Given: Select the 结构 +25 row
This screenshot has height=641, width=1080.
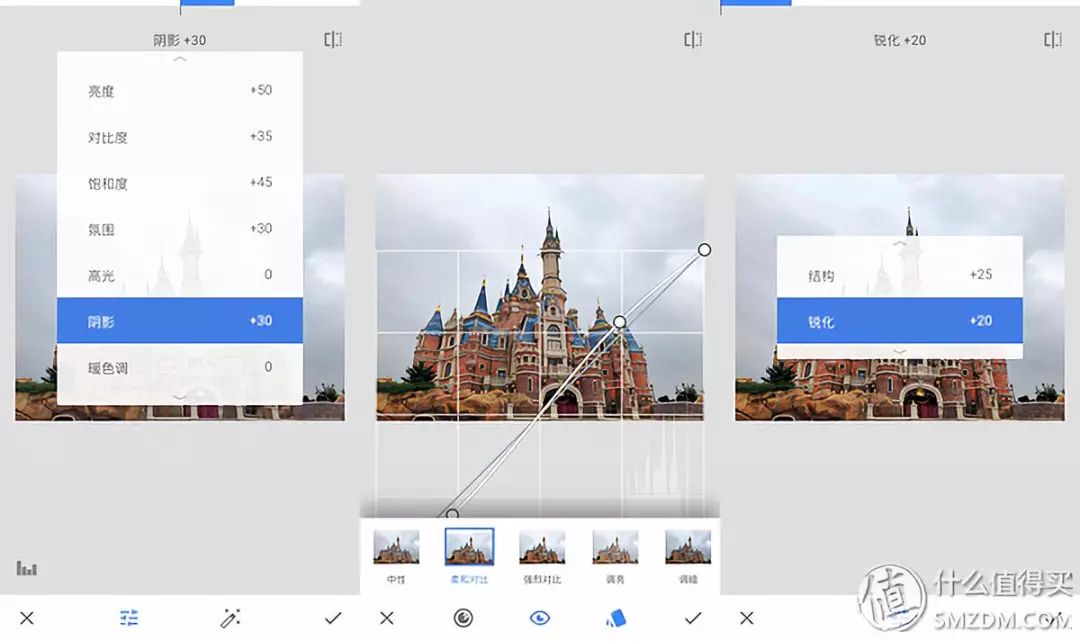Looking at the screenshot, I should point(900,275).
